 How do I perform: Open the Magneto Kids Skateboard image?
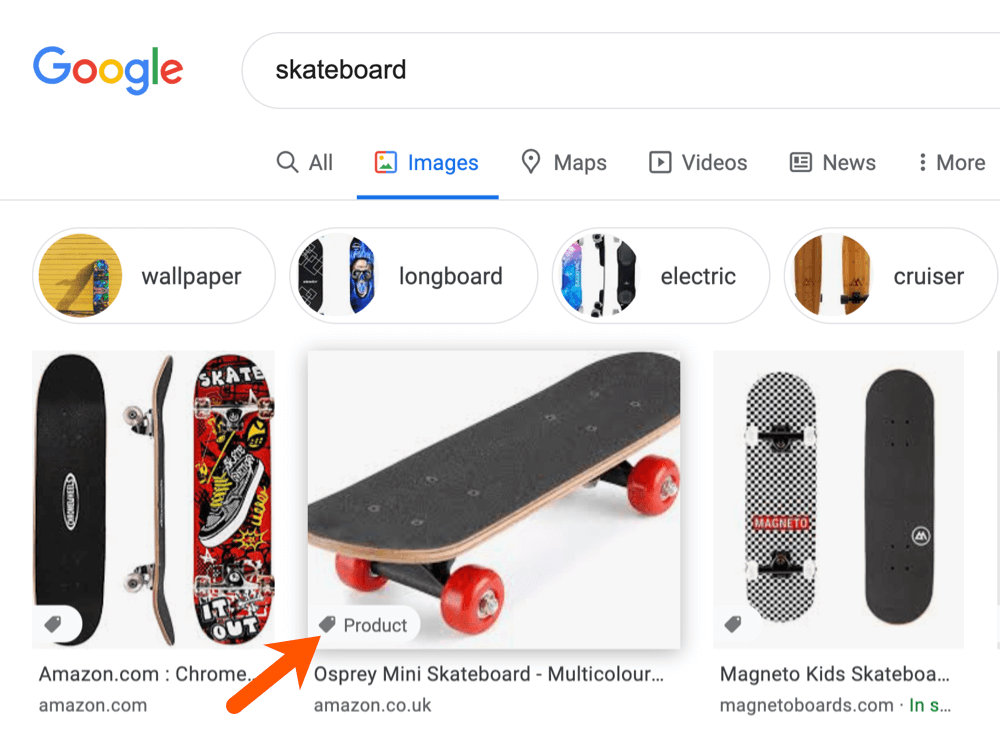[x=838, y=498]
